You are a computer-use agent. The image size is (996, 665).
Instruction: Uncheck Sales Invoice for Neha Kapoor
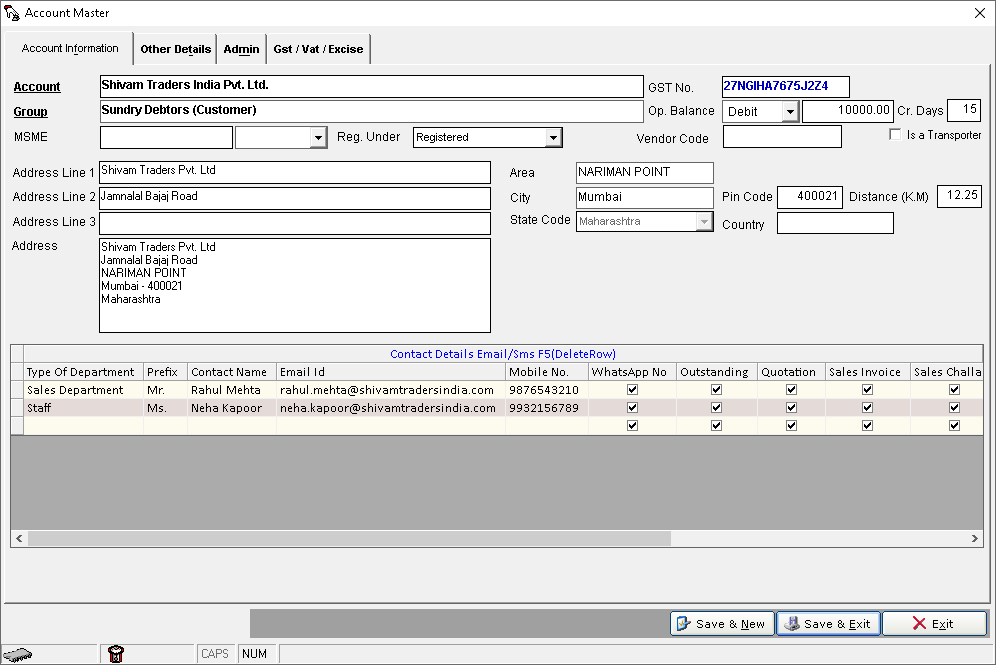coord(868,408)
